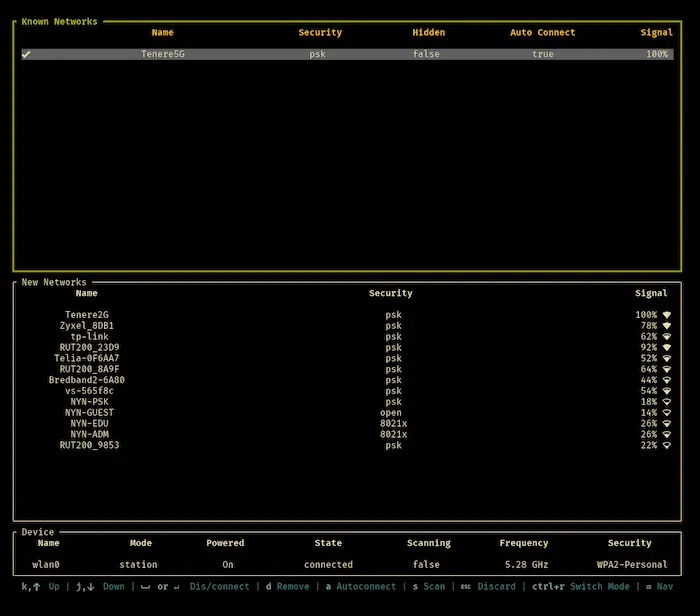Screen dimensions: 700x616
Task: Click the signal icon for Tenere2G
Action: (667, 315)
